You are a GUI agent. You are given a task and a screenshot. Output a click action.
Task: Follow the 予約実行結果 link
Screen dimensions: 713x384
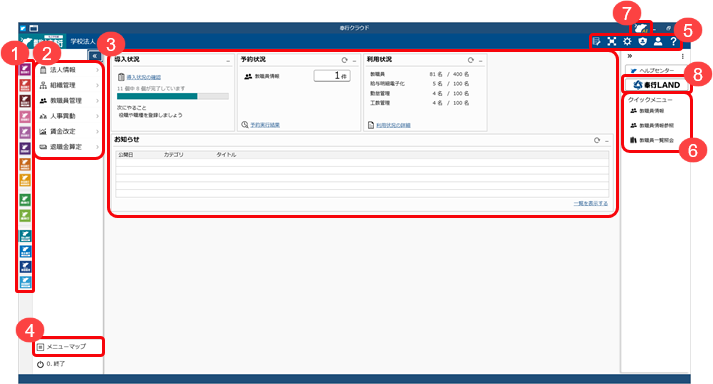click(x=265, y=125)
